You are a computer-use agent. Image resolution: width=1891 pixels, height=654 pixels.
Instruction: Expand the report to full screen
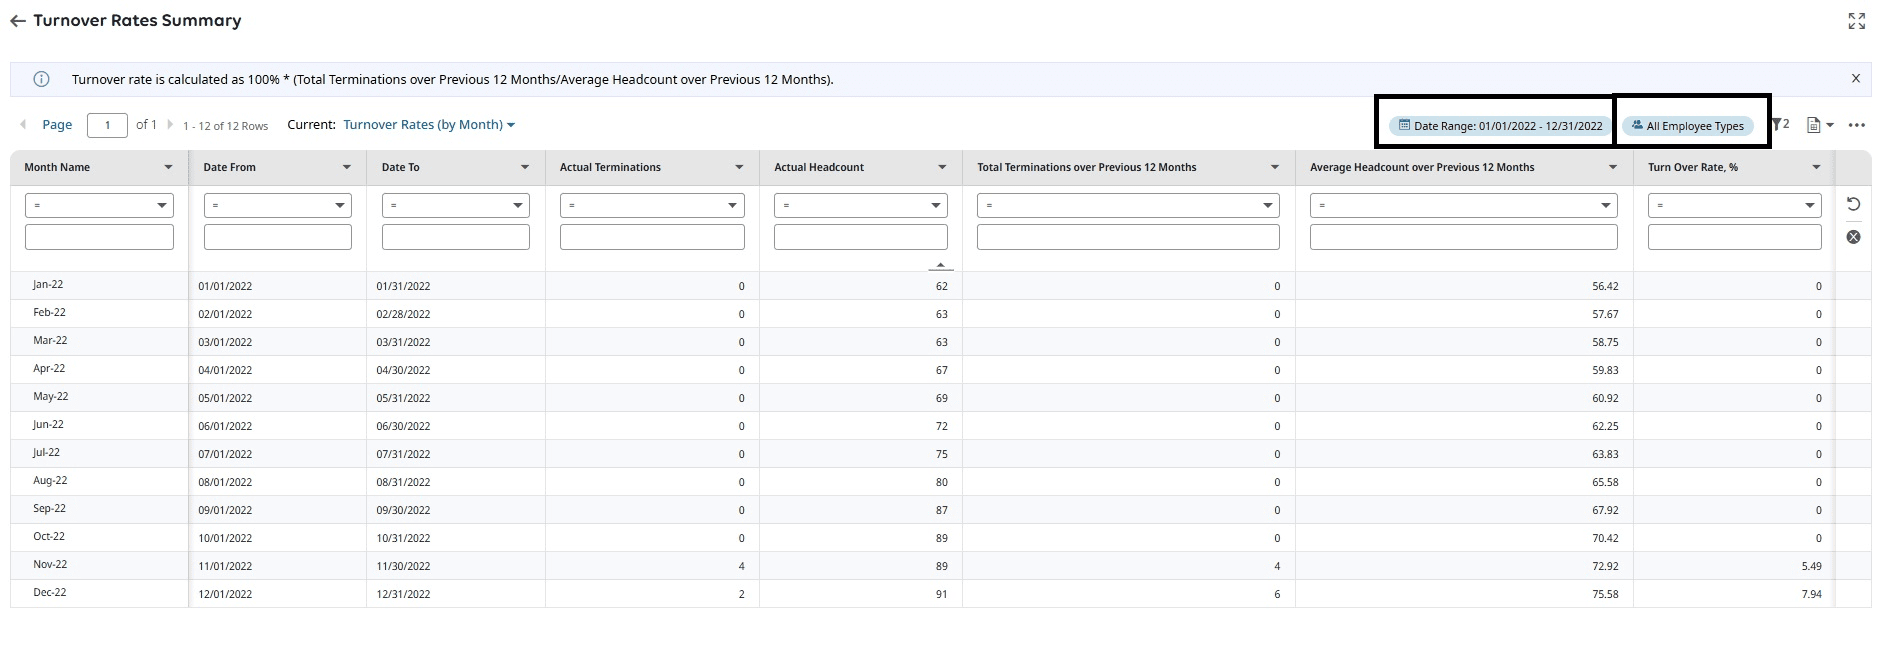[1856, 21]
